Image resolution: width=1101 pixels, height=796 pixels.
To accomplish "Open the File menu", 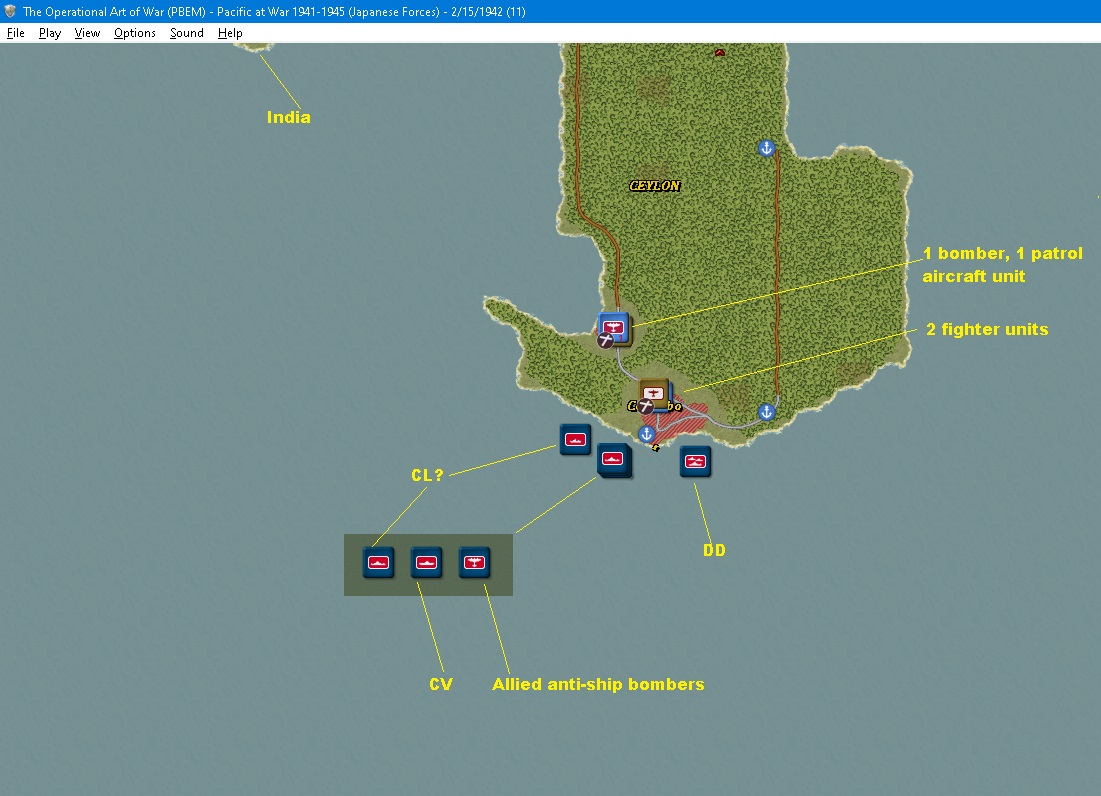I will tap(15, 33).
